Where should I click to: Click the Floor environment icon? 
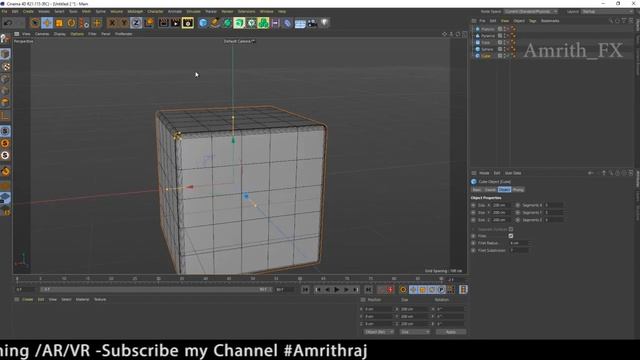(300, 23)
